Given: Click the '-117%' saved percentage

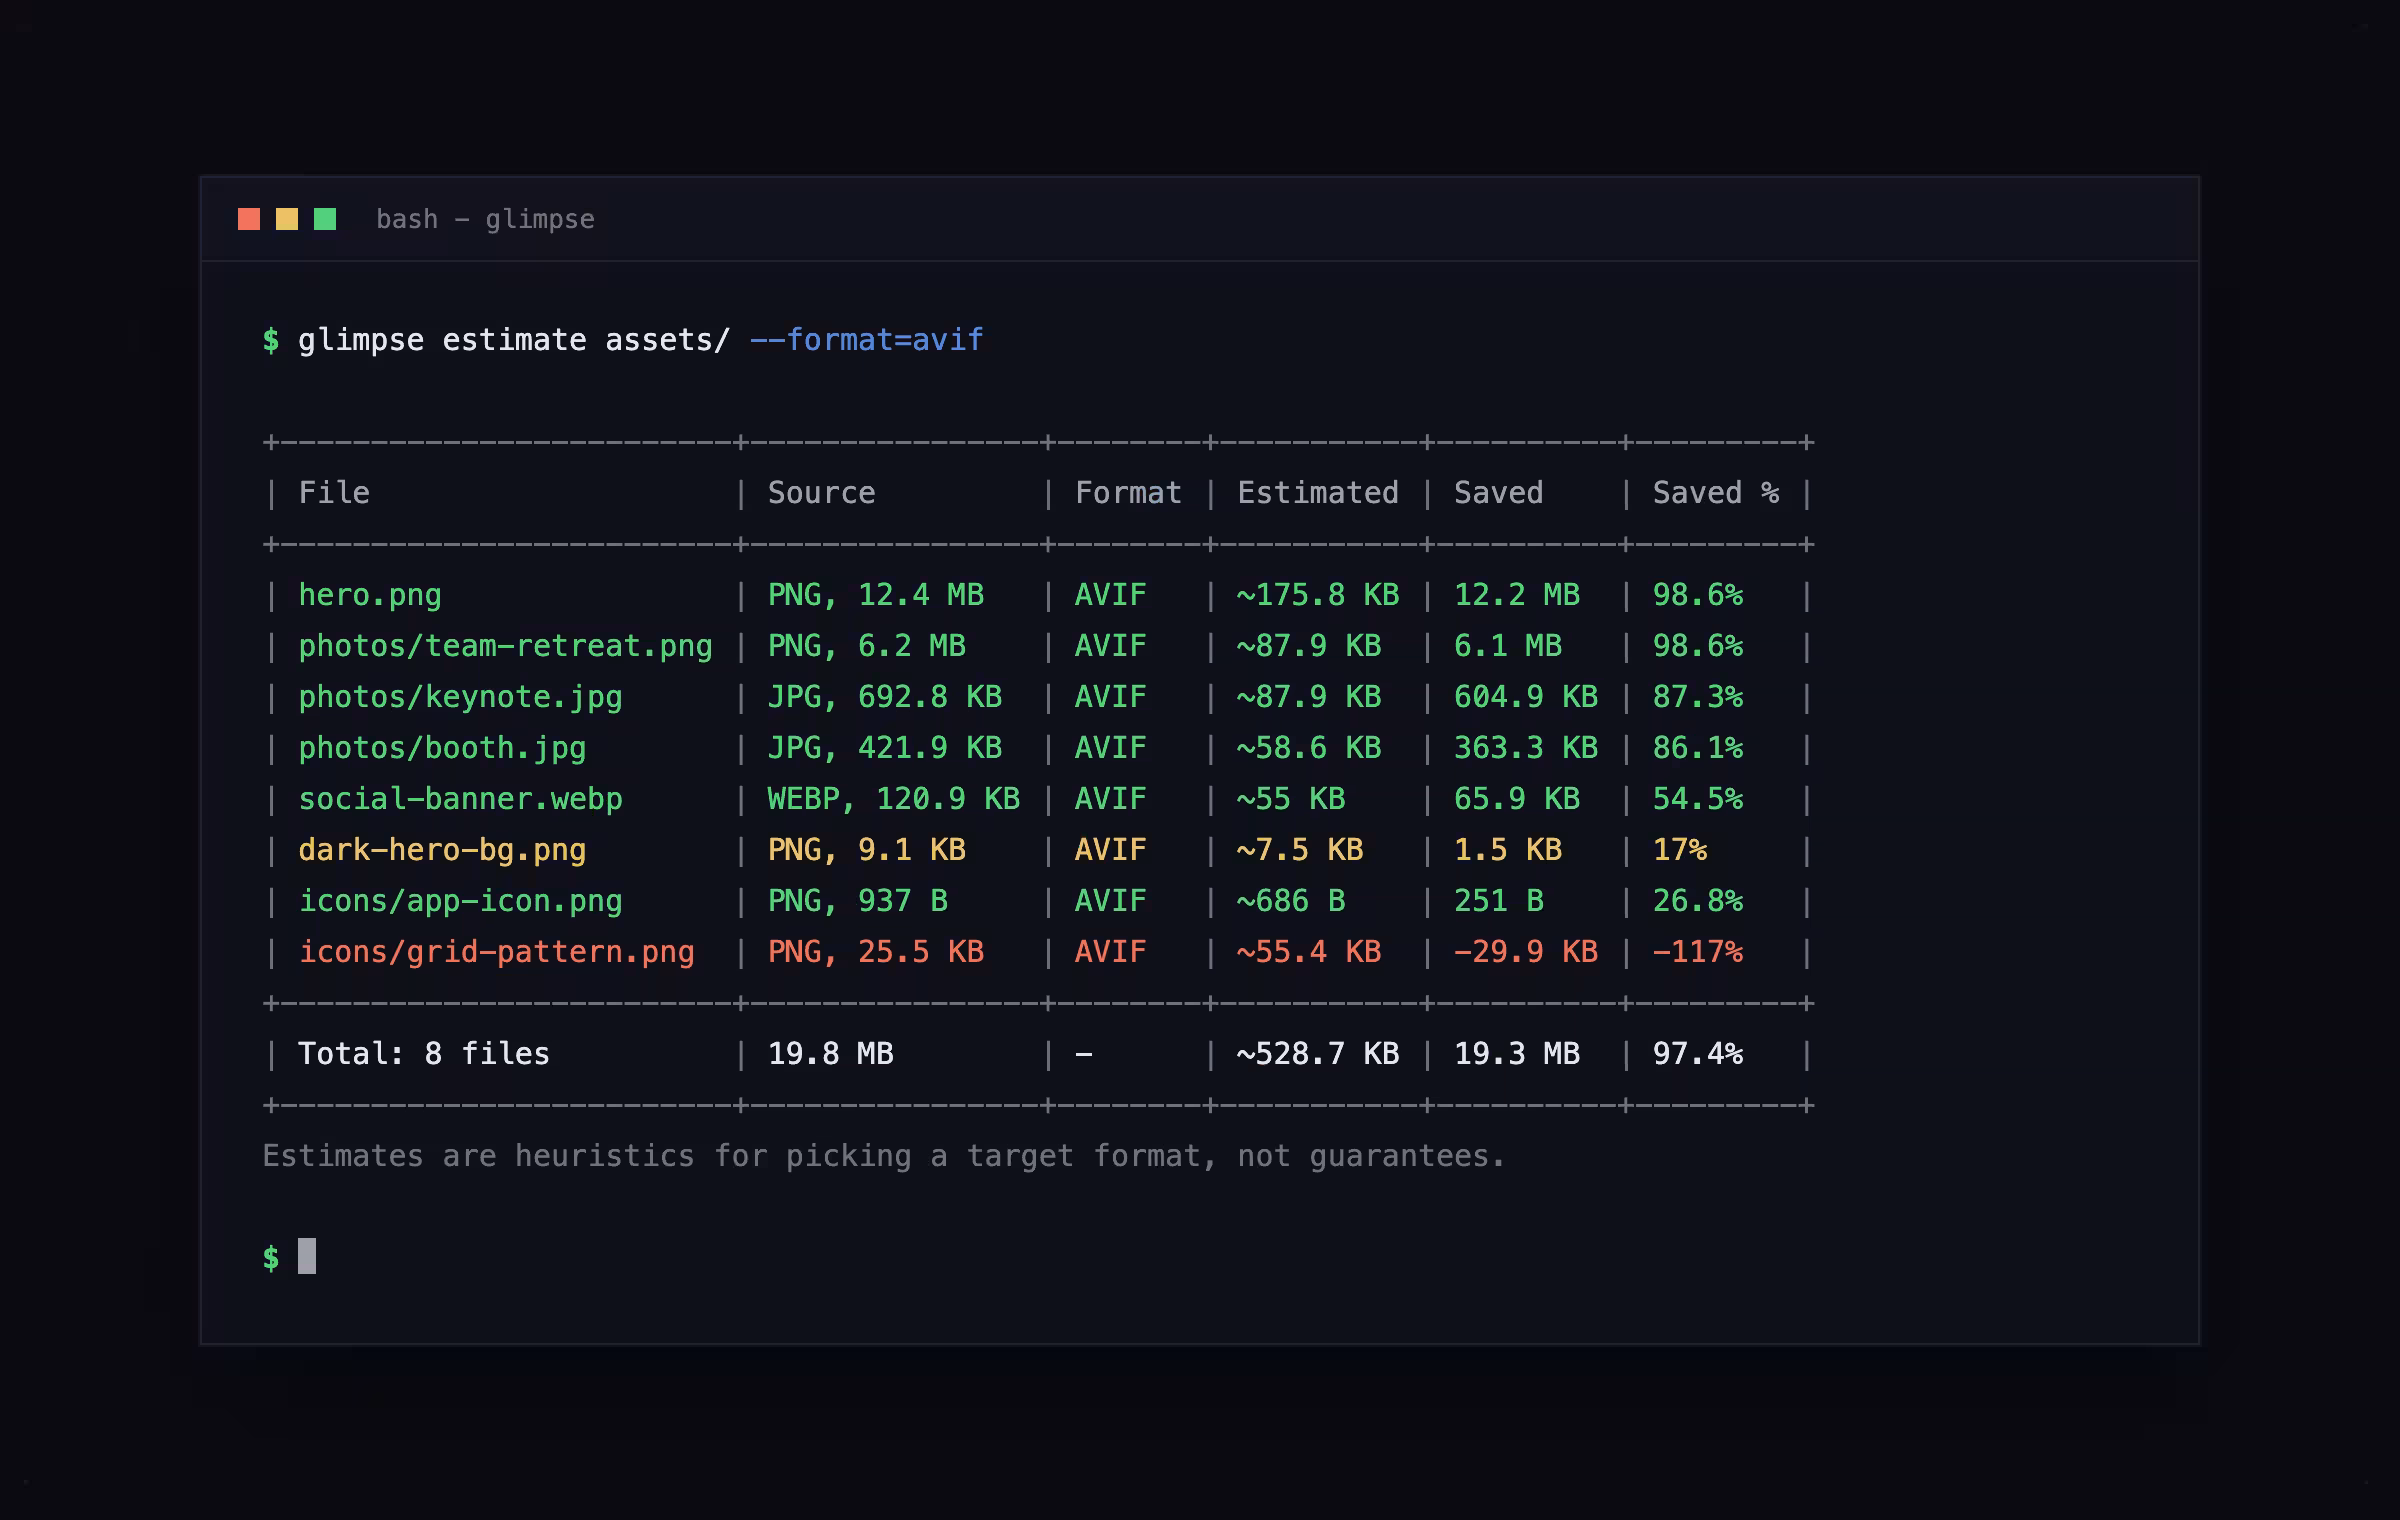Looking at the screenshot, I should pos(1698,952).
